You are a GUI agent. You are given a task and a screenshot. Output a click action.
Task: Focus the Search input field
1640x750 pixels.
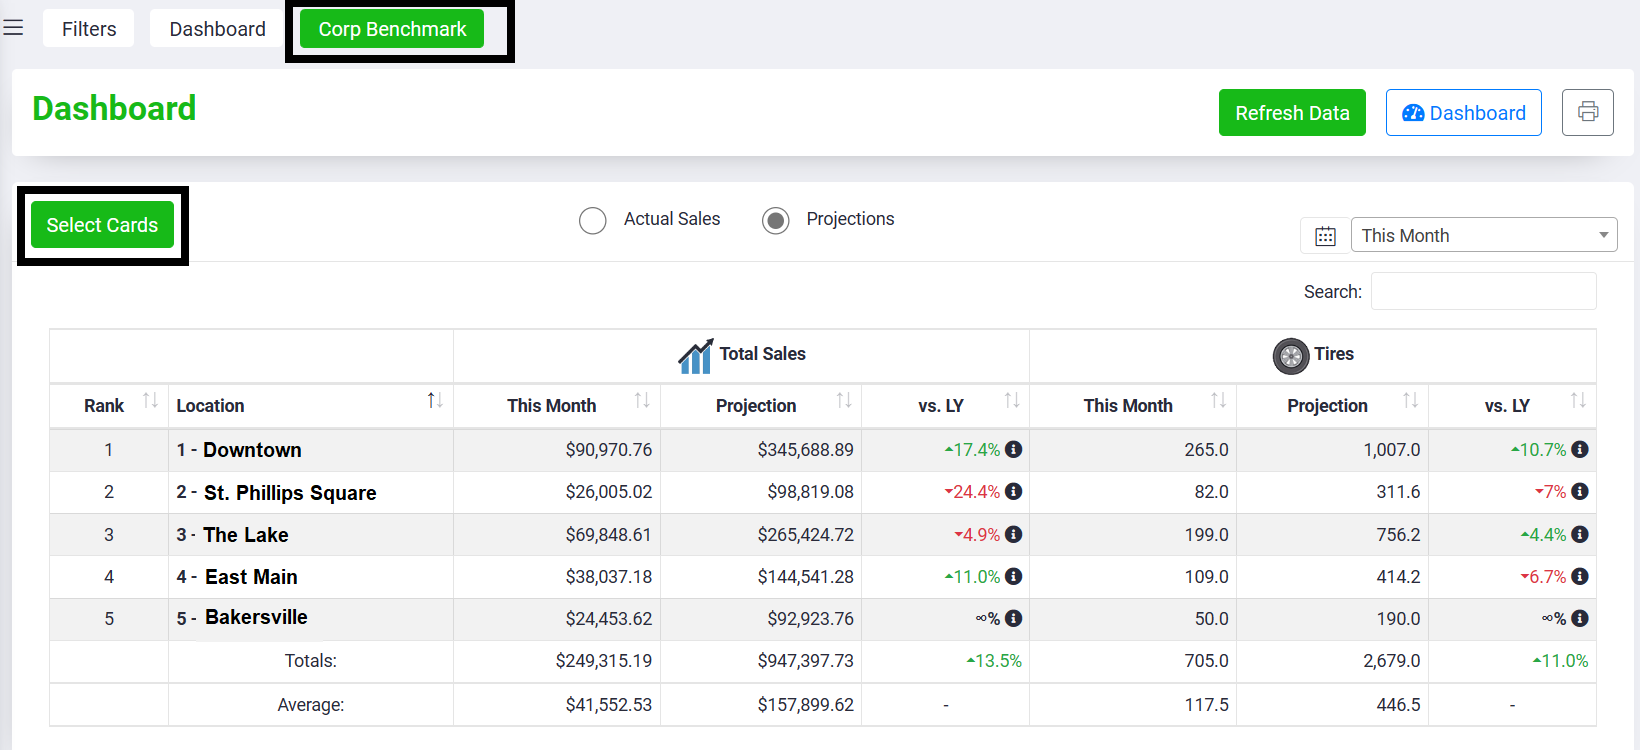point(1484,291)
